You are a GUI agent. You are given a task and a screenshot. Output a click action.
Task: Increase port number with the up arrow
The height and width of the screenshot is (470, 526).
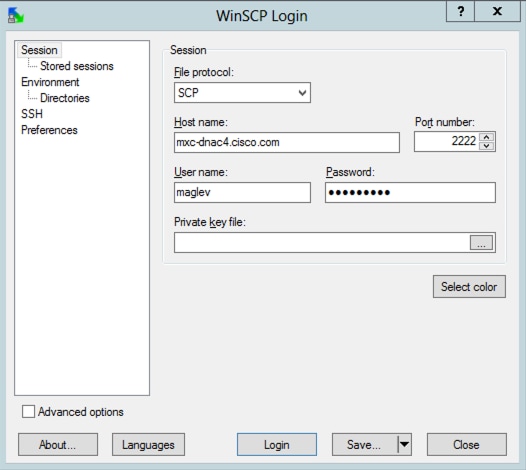pos(487,137)
